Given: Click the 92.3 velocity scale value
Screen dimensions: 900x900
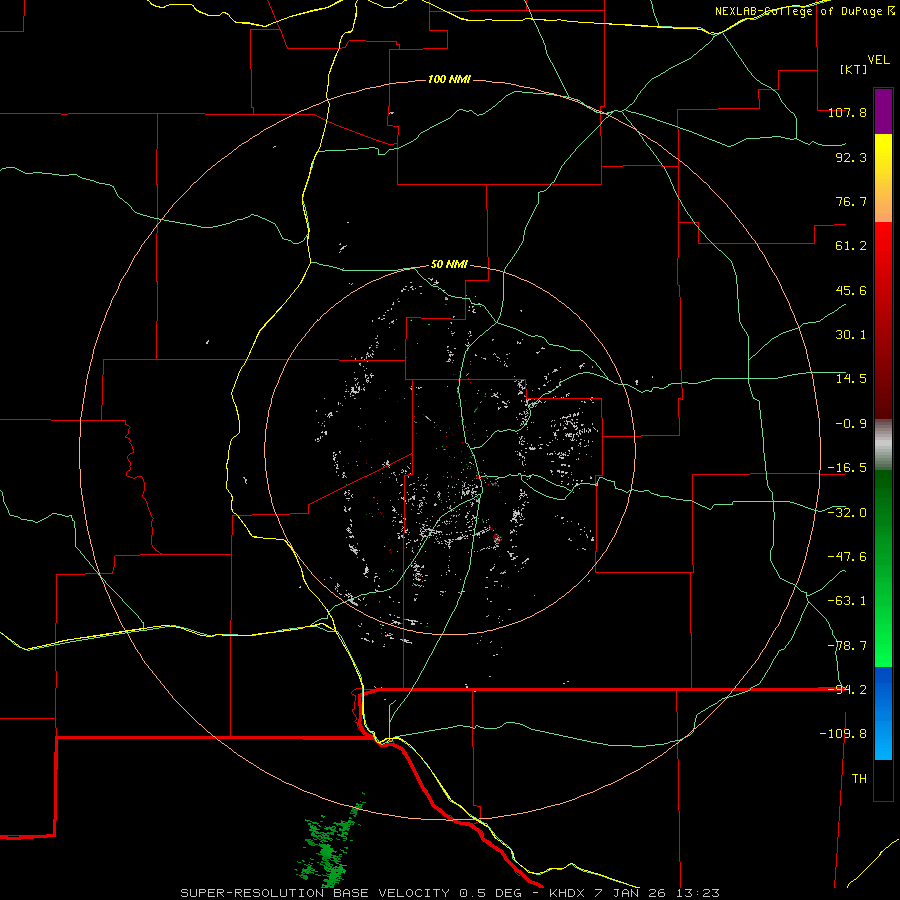Looking at the screenshot, I should tap(851, 157).
